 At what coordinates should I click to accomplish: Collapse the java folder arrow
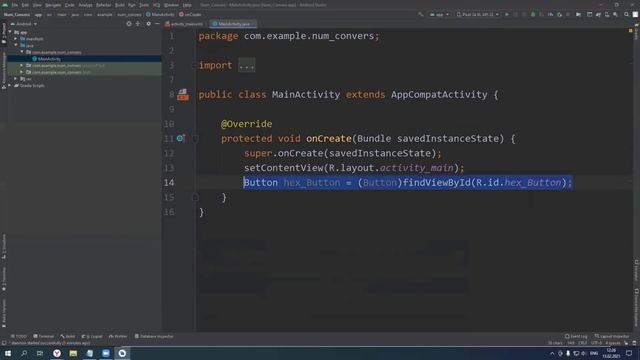tap(16, 45)
